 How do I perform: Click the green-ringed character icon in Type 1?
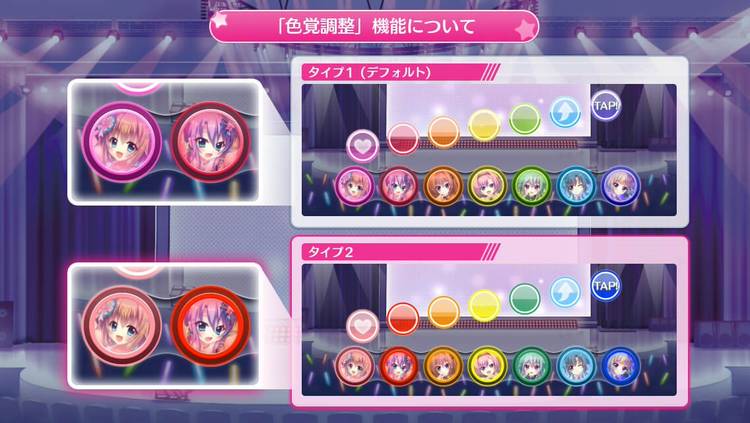[x=531, y=186]
